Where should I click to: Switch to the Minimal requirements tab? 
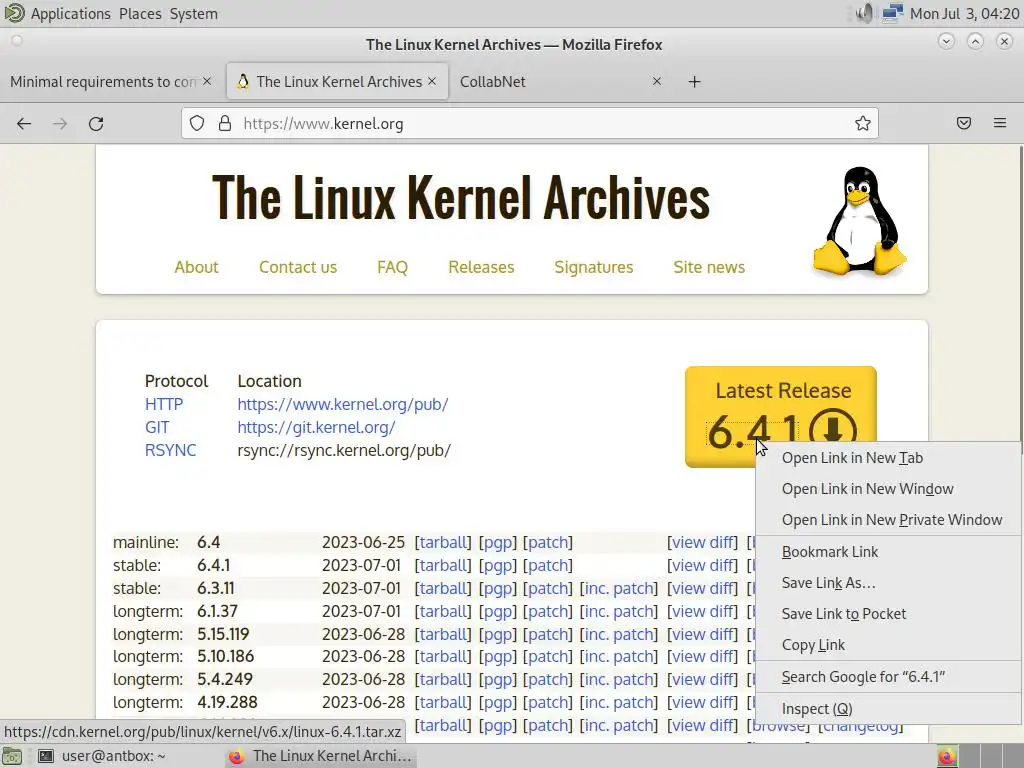(103, 82)
